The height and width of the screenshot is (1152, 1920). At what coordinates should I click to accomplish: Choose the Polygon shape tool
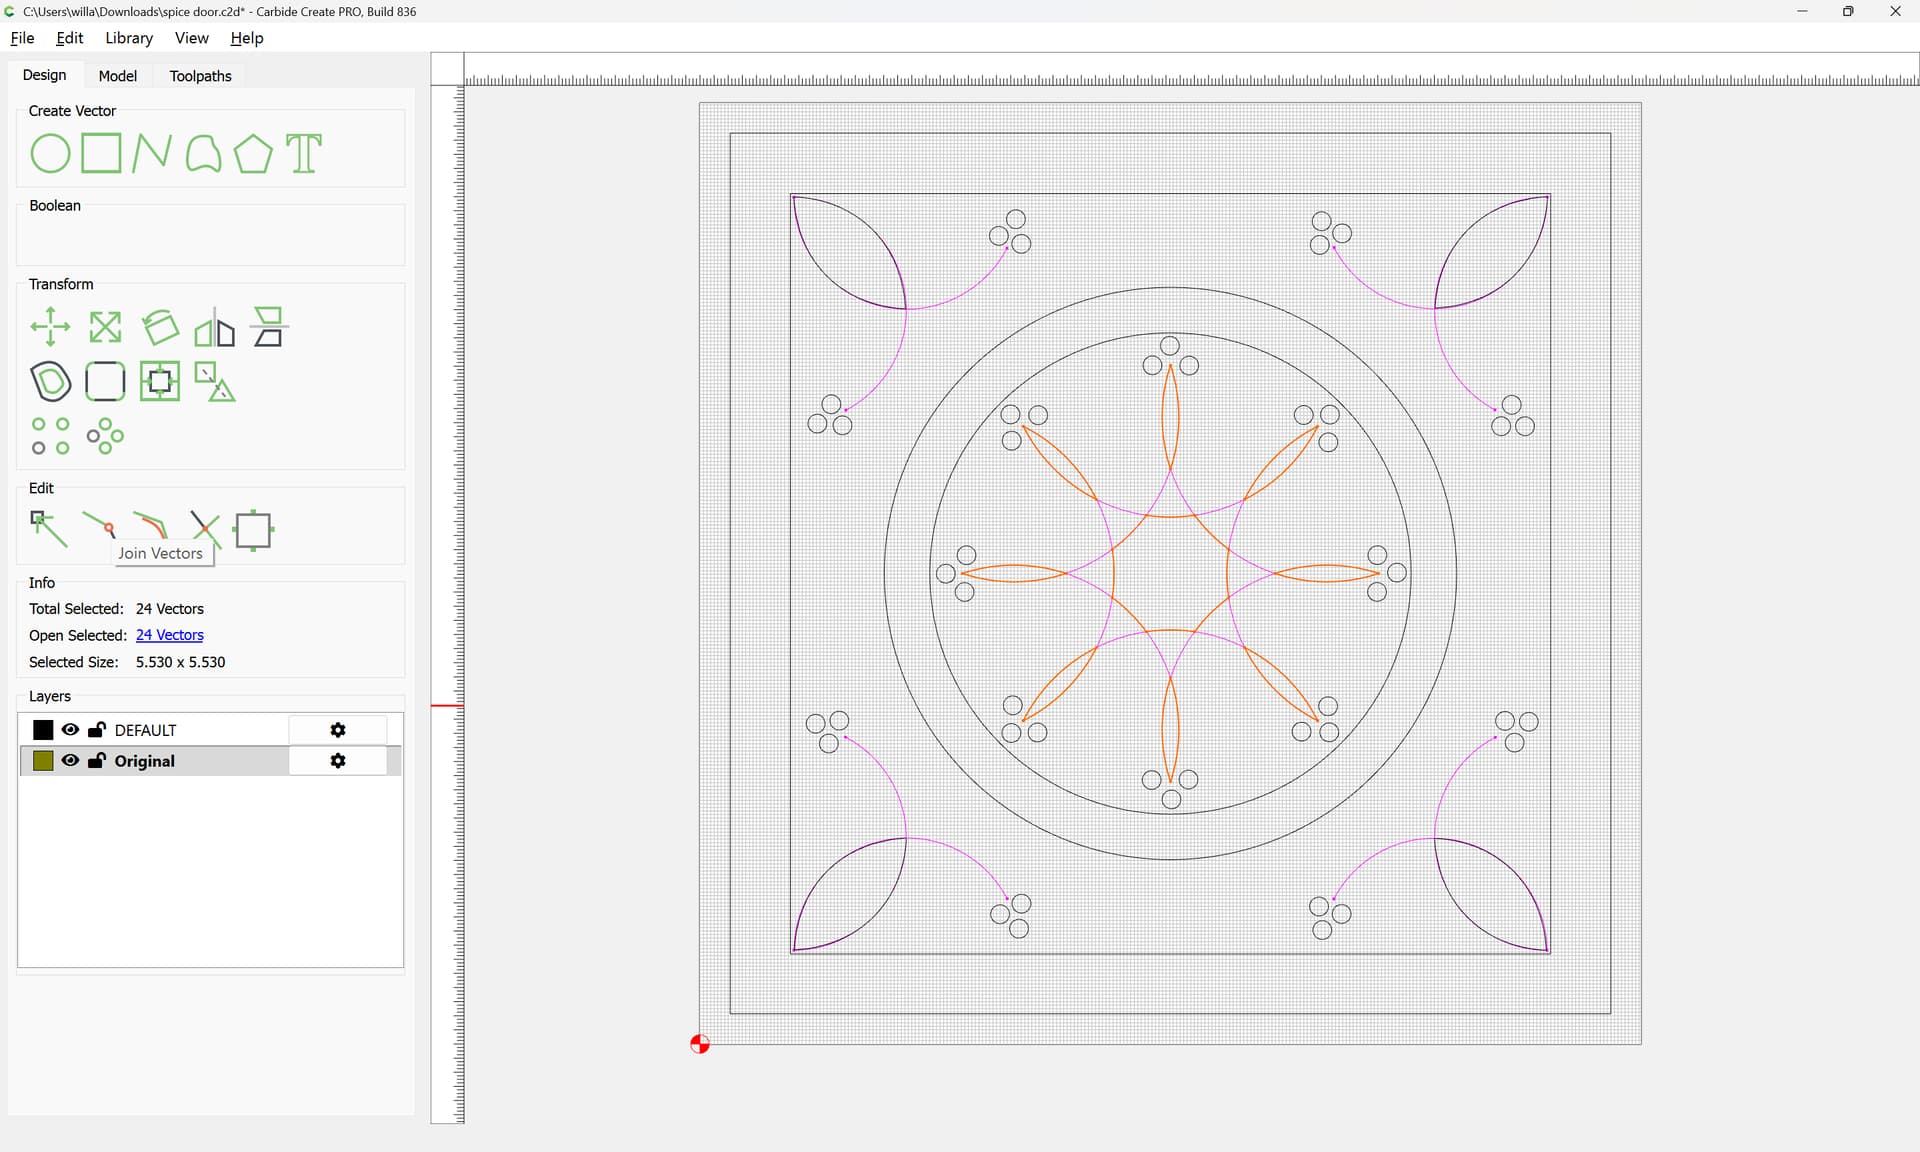(x=253, y=154)
